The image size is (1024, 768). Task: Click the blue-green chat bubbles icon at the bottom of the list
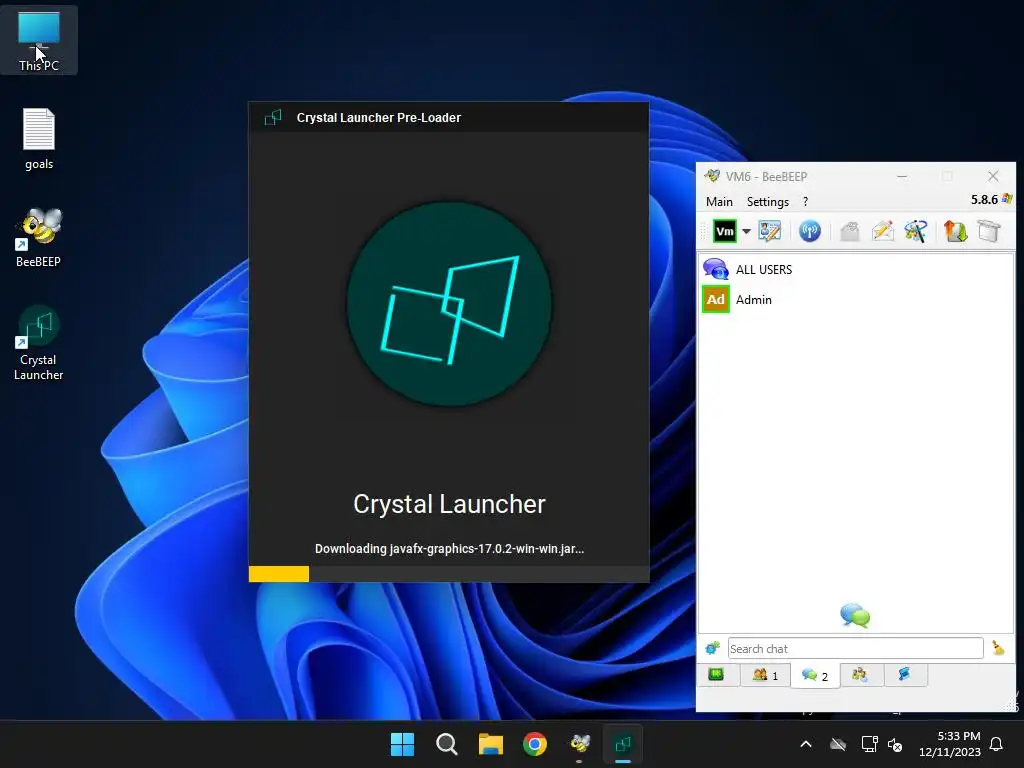click(x=855, y=615)
